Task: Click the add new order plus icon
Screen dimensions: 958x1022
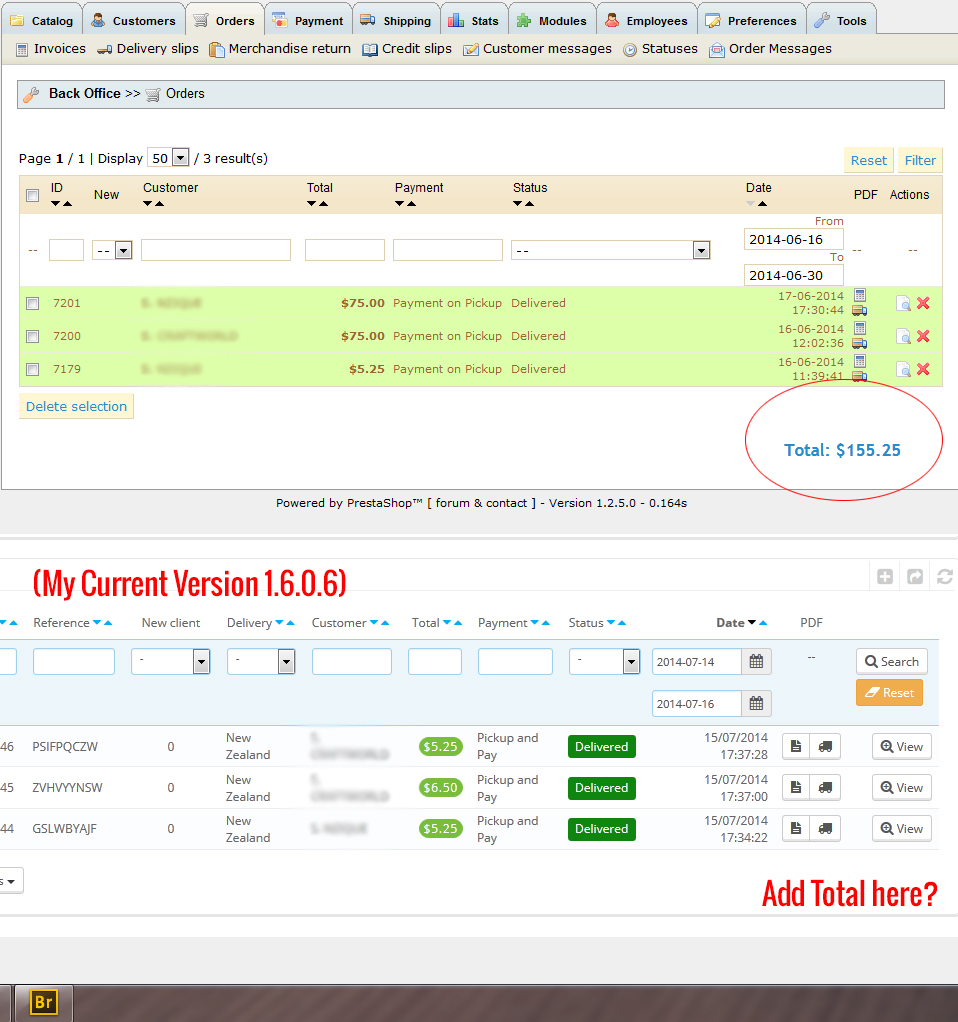Action: (x=885, y=577)
